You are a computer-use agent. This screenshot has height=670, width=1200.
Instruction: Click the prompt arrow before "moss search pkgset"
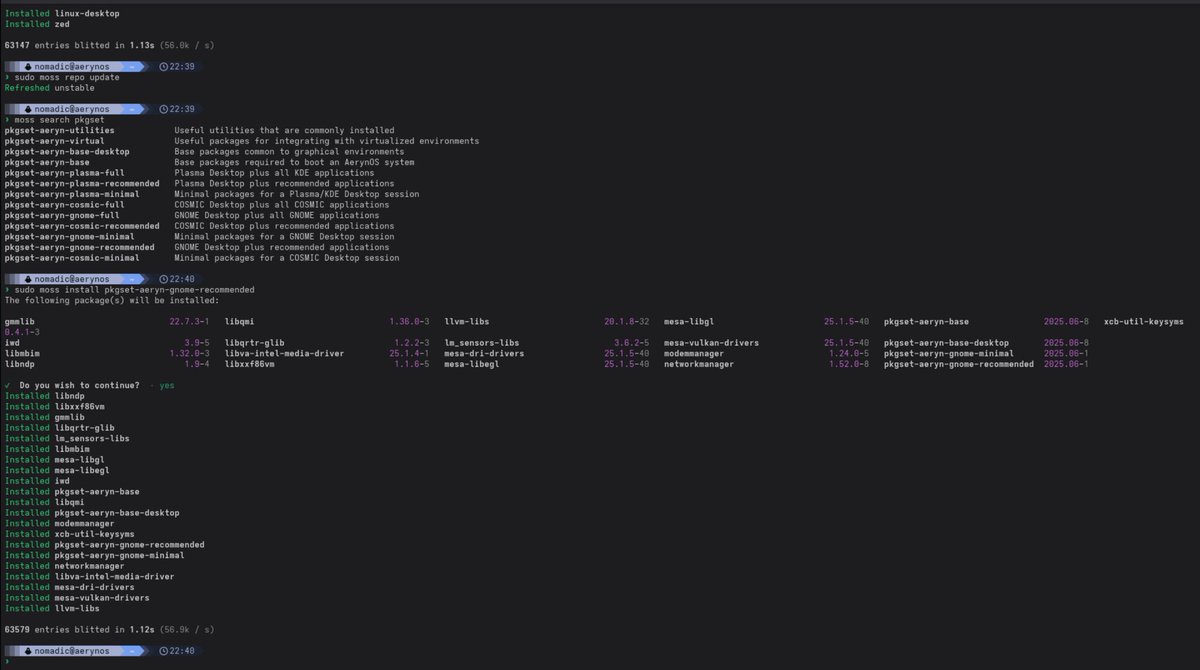[7, 119]
